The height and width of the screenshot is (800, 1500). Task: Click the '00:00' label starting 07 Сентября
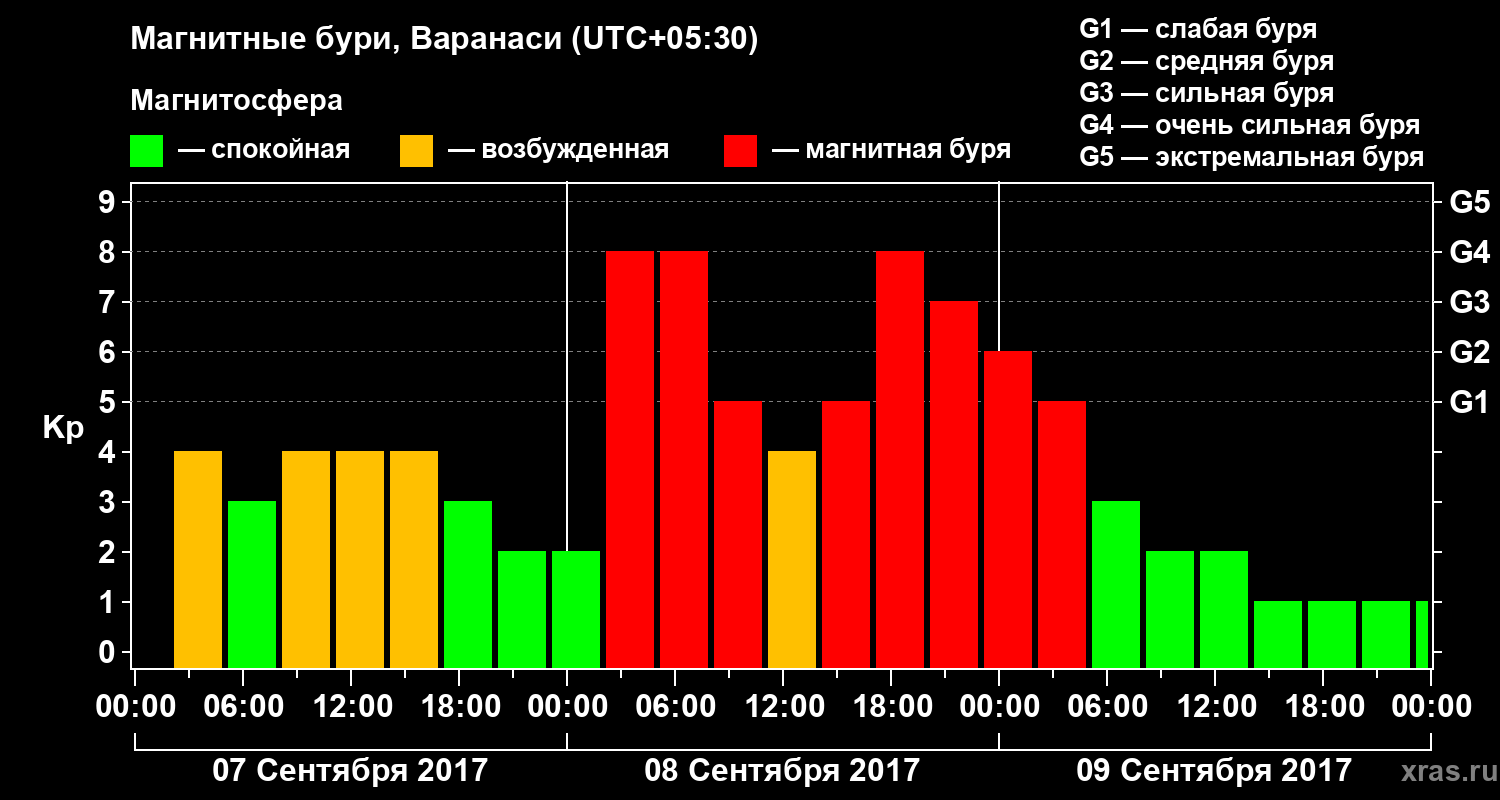tap(134, 707)
